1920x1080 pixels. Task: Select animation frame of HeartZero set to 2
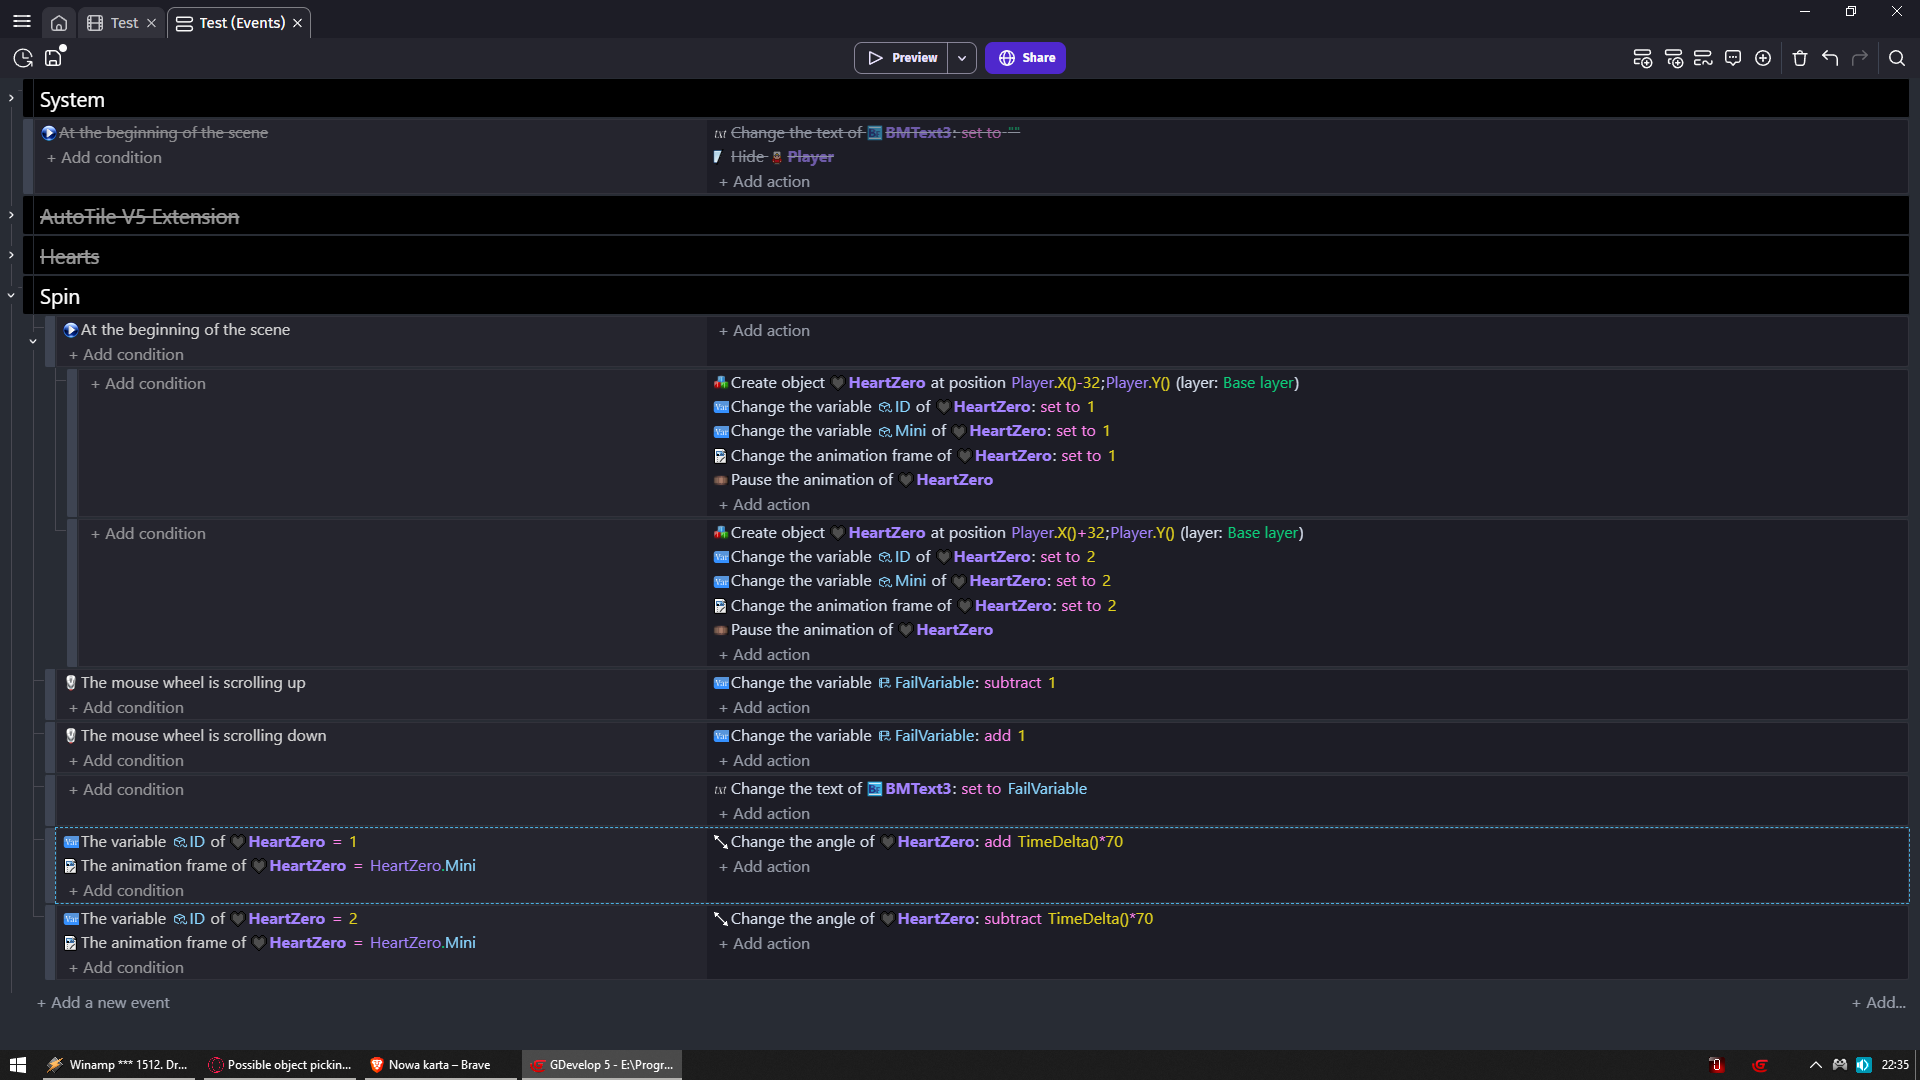tap(915, 606)
